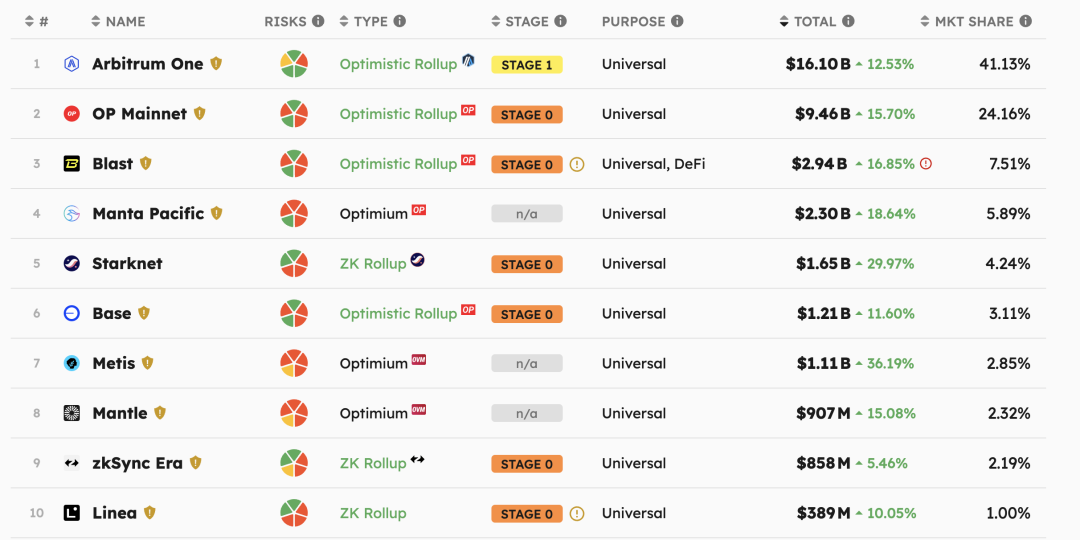Click the Metis risk rosette chart
1080x540 pixels.
click(x=294, y=363)
